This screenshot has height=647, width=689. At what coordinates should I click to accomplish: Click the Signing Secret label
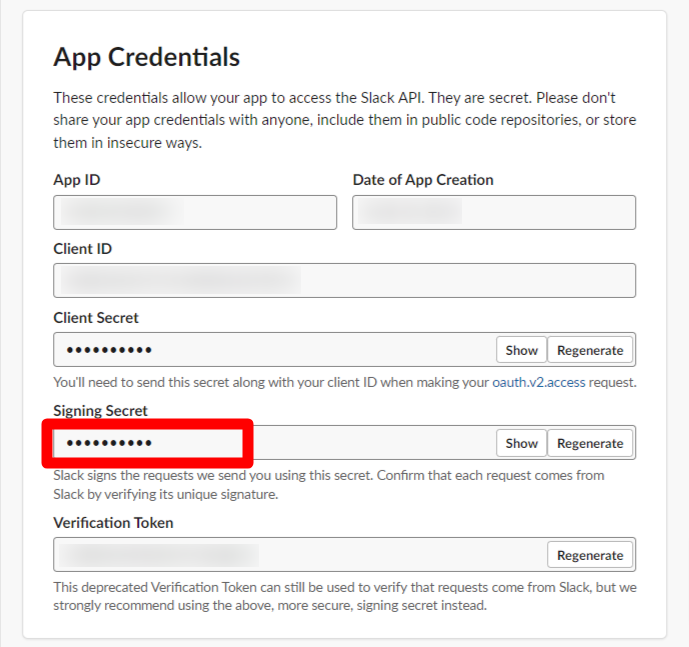[100, 411]
